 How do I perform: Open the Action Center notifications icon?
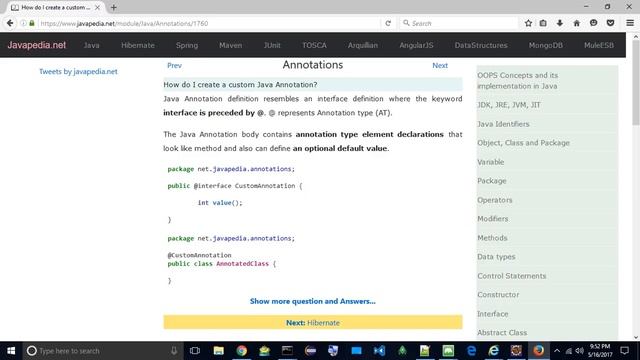point(624,351)
